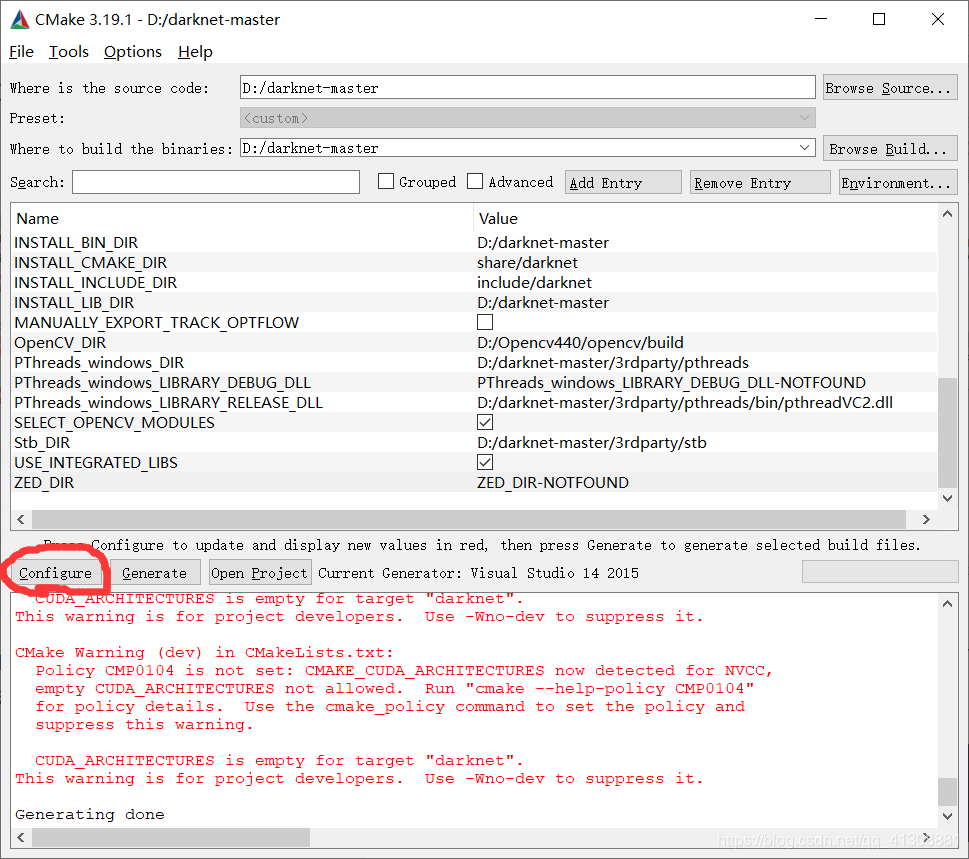This screenshot has height=859, width=969.
Task: Uncheck USE_INTEGRATED_LIBS checkbox
Action: pyautogui.click(x=485, y=463)
